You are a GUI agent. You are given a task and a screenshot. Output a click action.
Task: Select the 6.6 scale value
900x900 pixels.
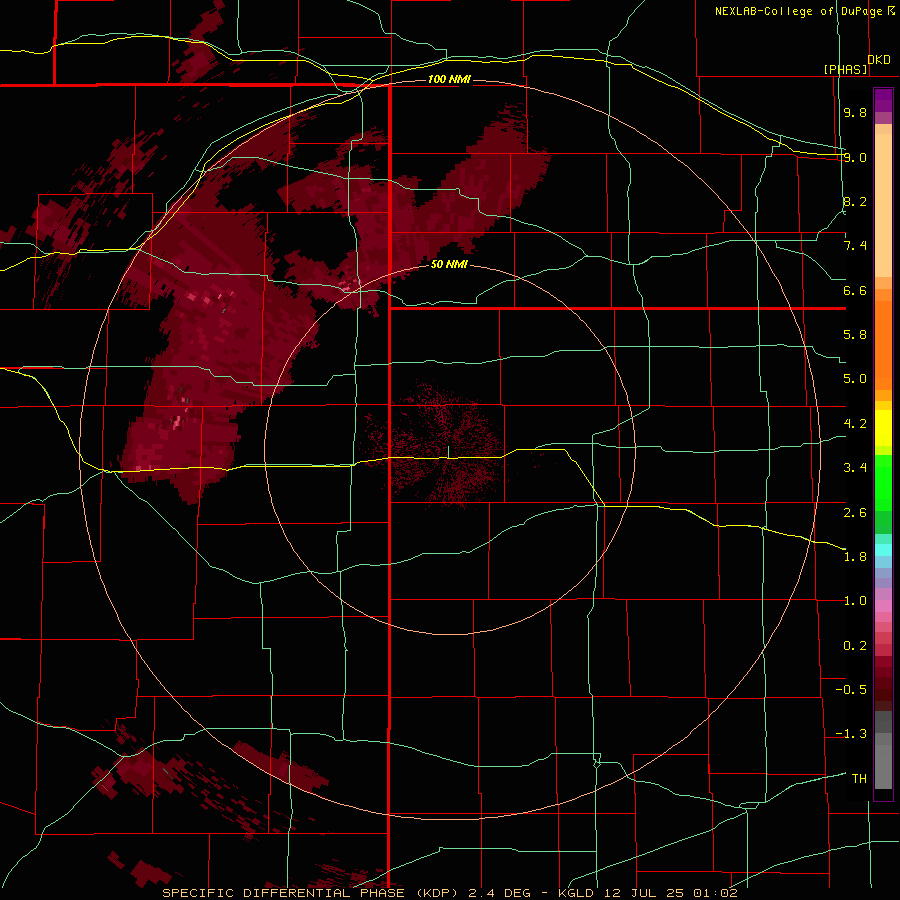coord(855,290)
